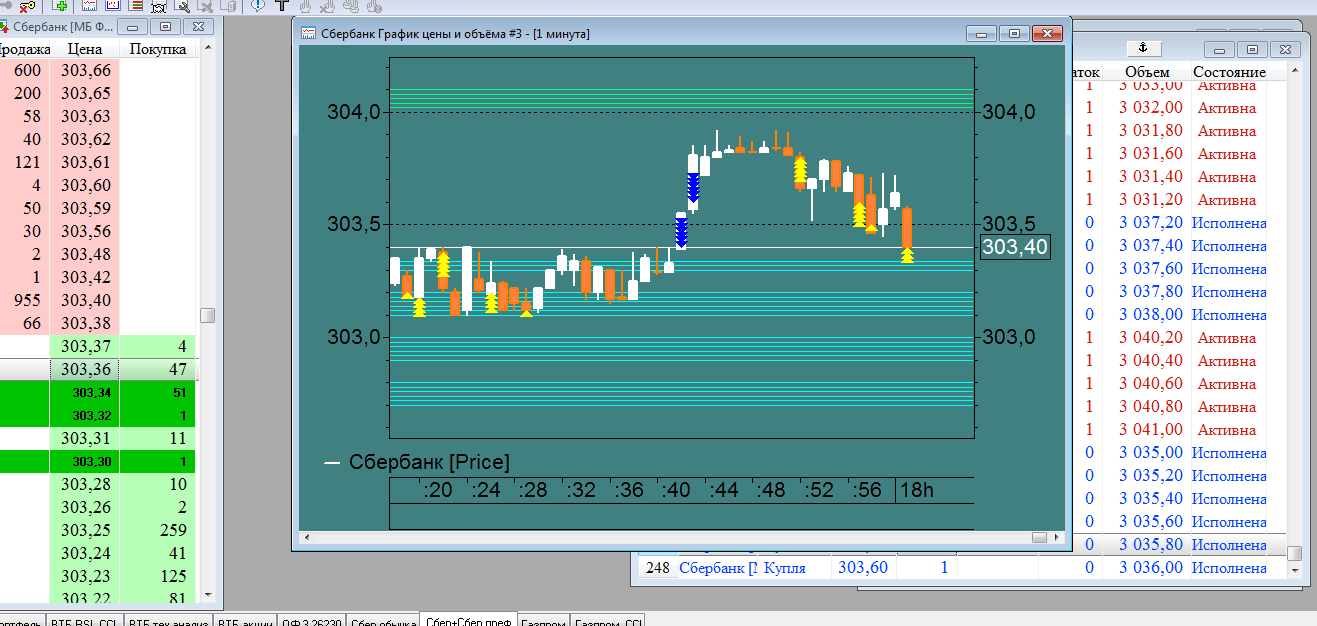
Task: Click the order book vertical scrollbar thumb
Action: [x=208, y=315]
